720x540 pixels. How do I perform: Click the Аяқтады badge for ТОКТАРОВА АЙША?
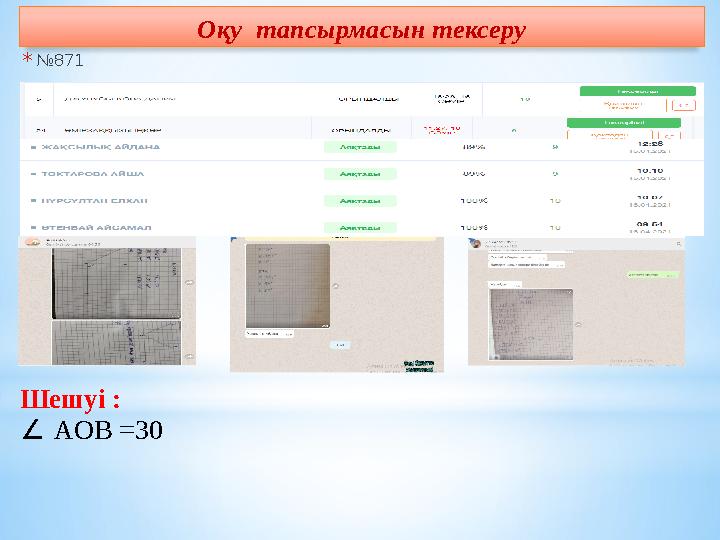pos(360,174)
